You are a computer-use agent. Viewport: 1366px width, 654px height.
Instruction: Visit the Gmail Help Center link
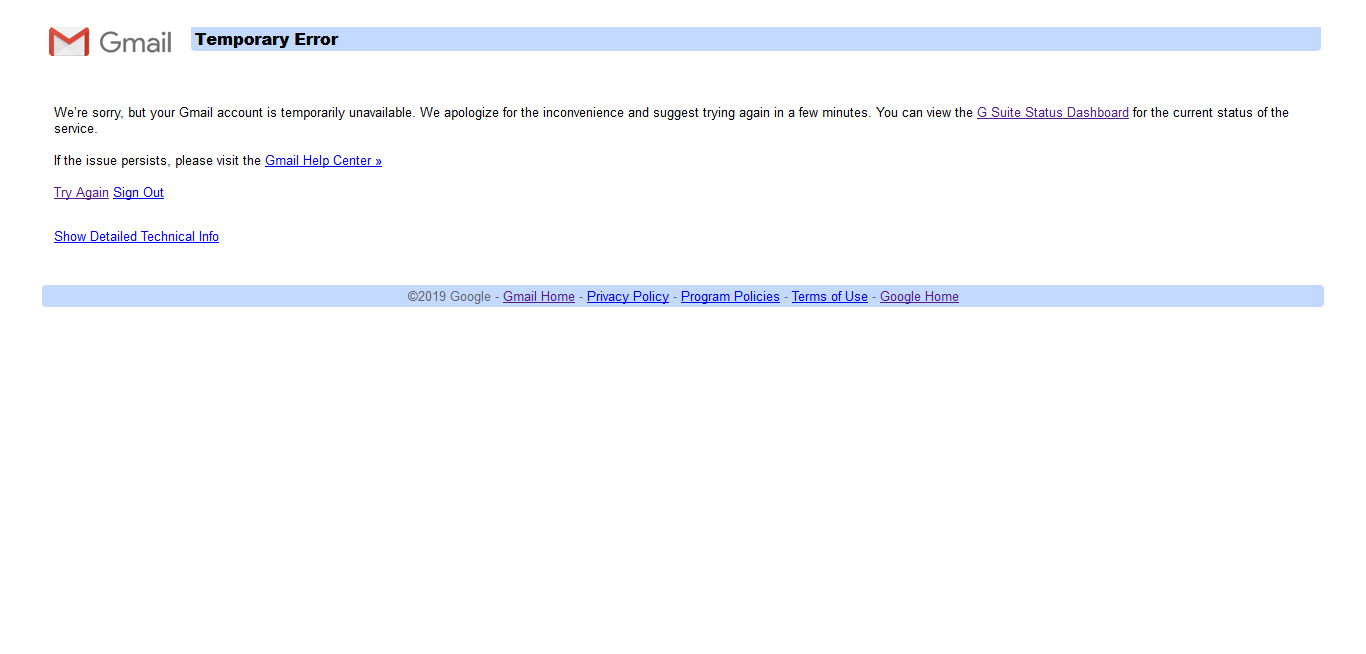pyautogui.click(x=323, y=161)
